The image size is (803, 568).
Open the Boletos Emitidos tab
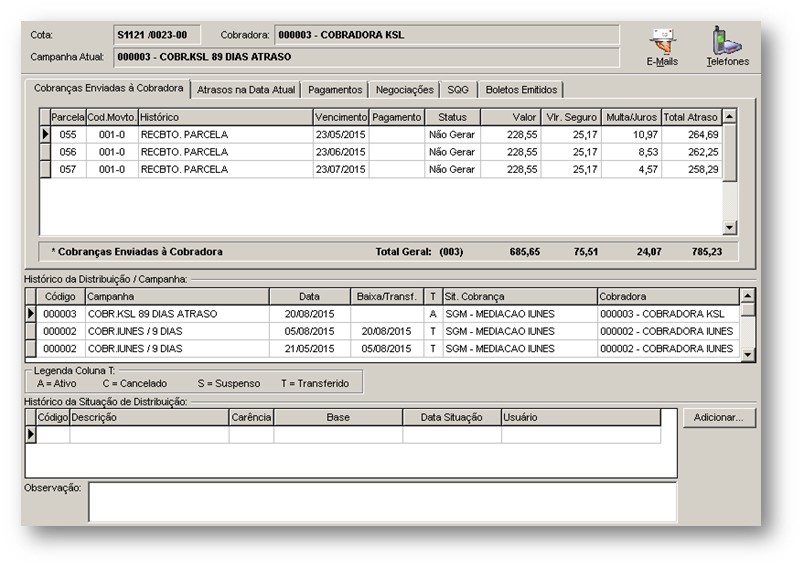point(521,90)
